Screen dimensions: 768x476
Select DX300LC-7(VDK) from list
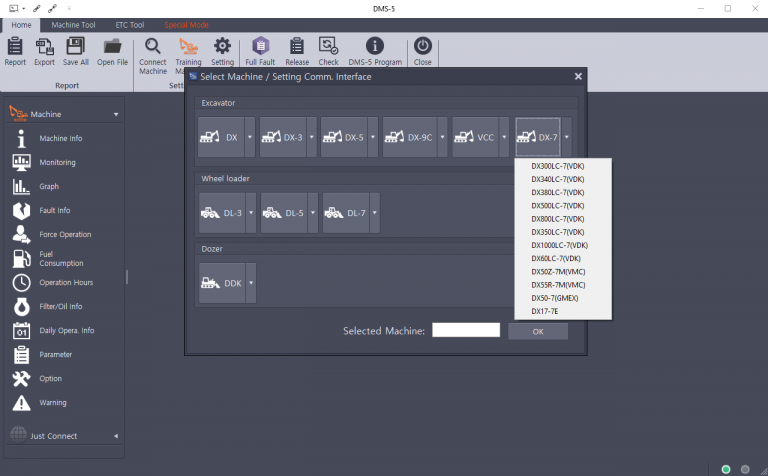[x=558, y=166]
